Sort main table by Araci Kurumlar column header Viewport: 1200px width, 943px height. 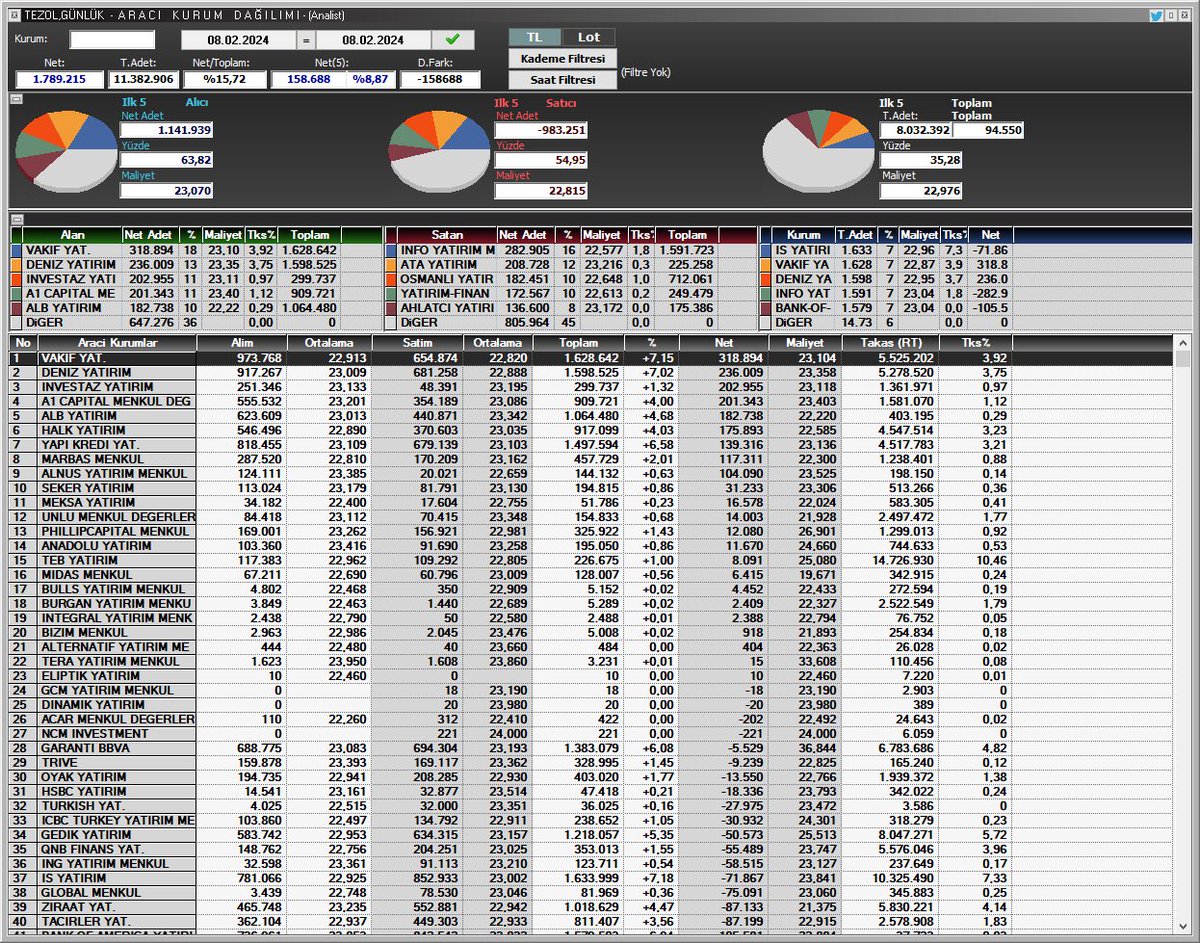point(117,343)
